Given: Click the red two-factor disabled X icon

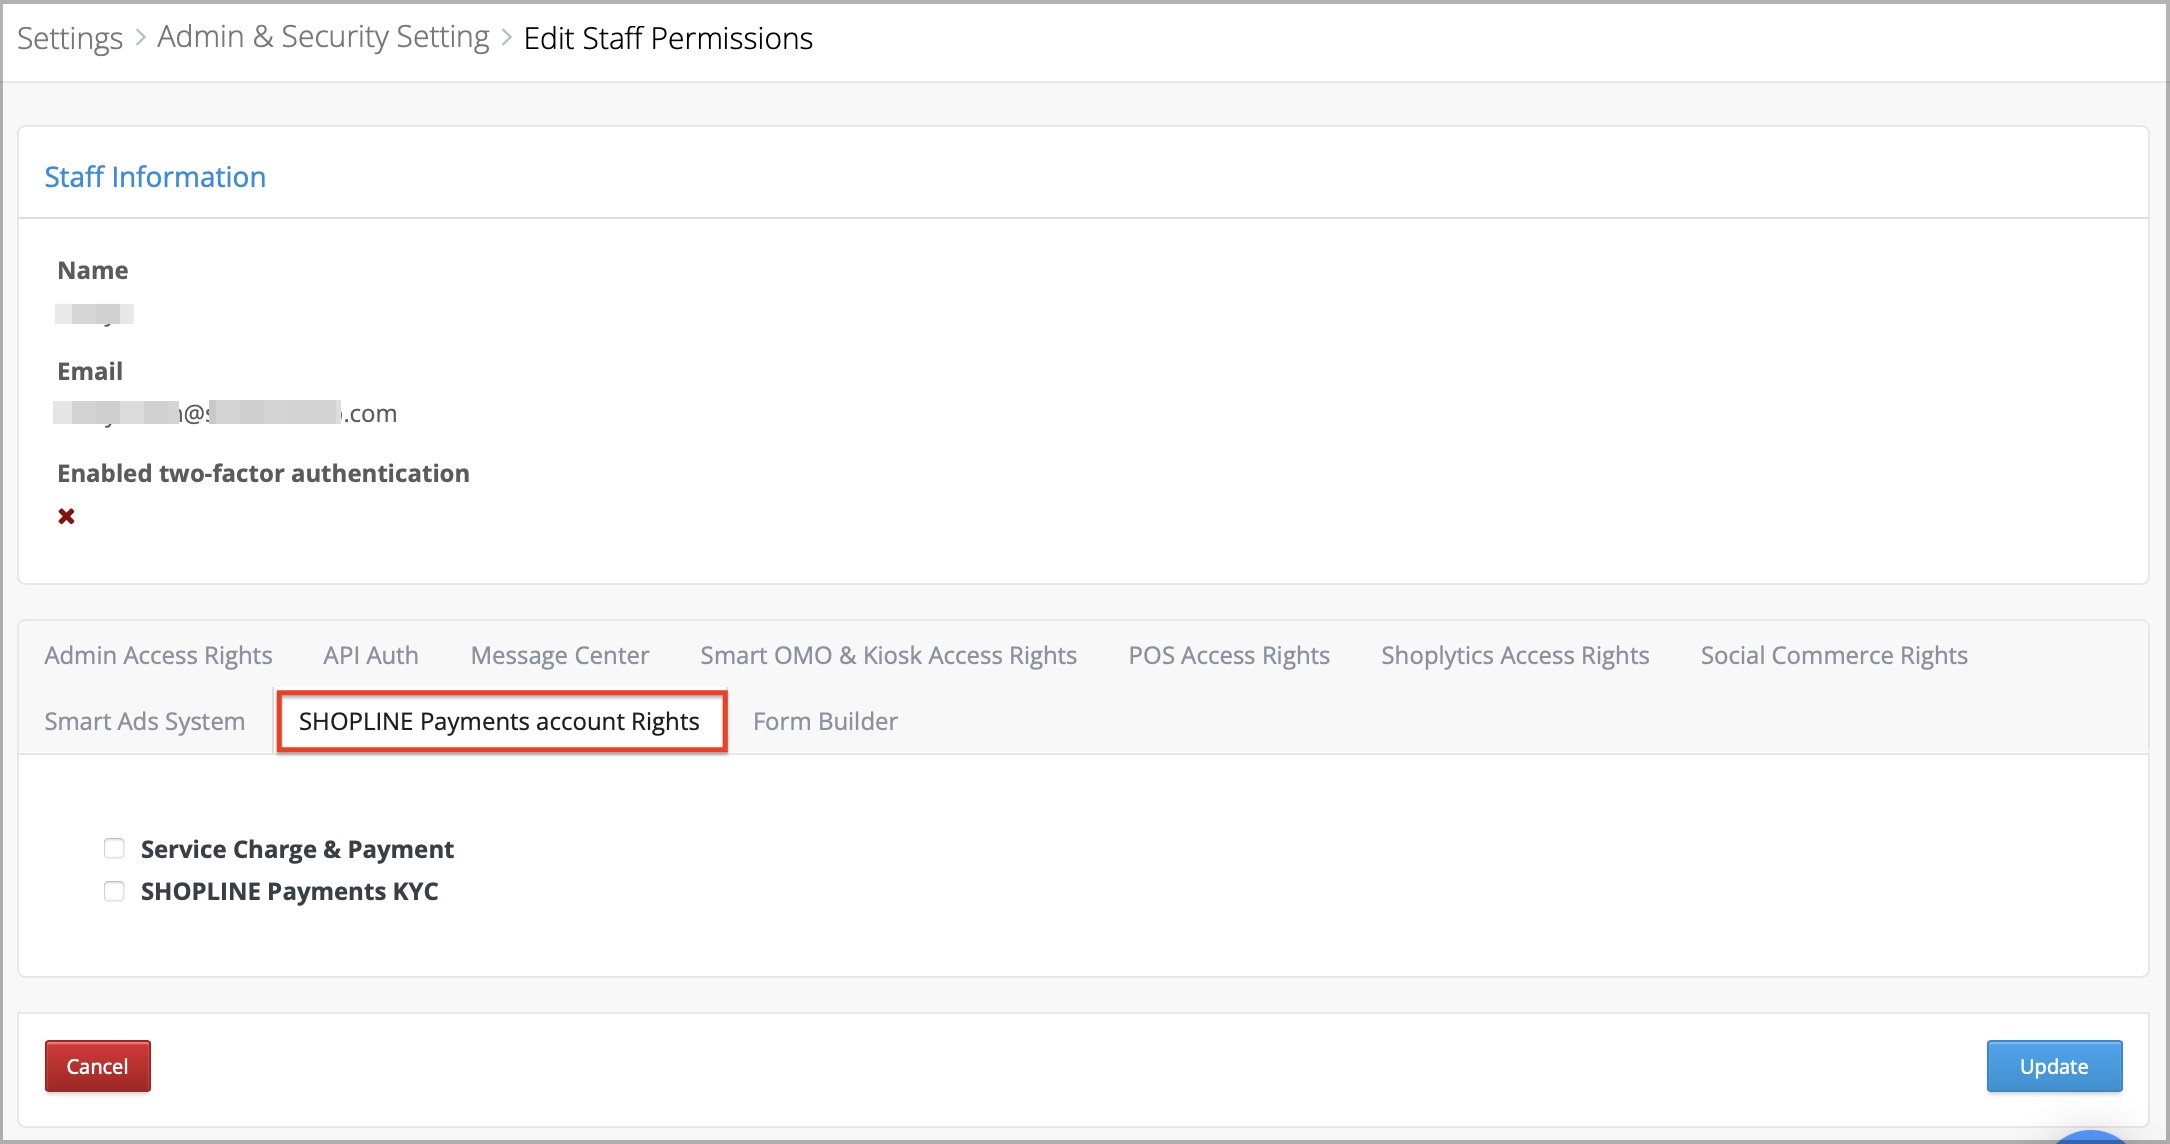Looking at the screenshot, I should coord(66,516).
